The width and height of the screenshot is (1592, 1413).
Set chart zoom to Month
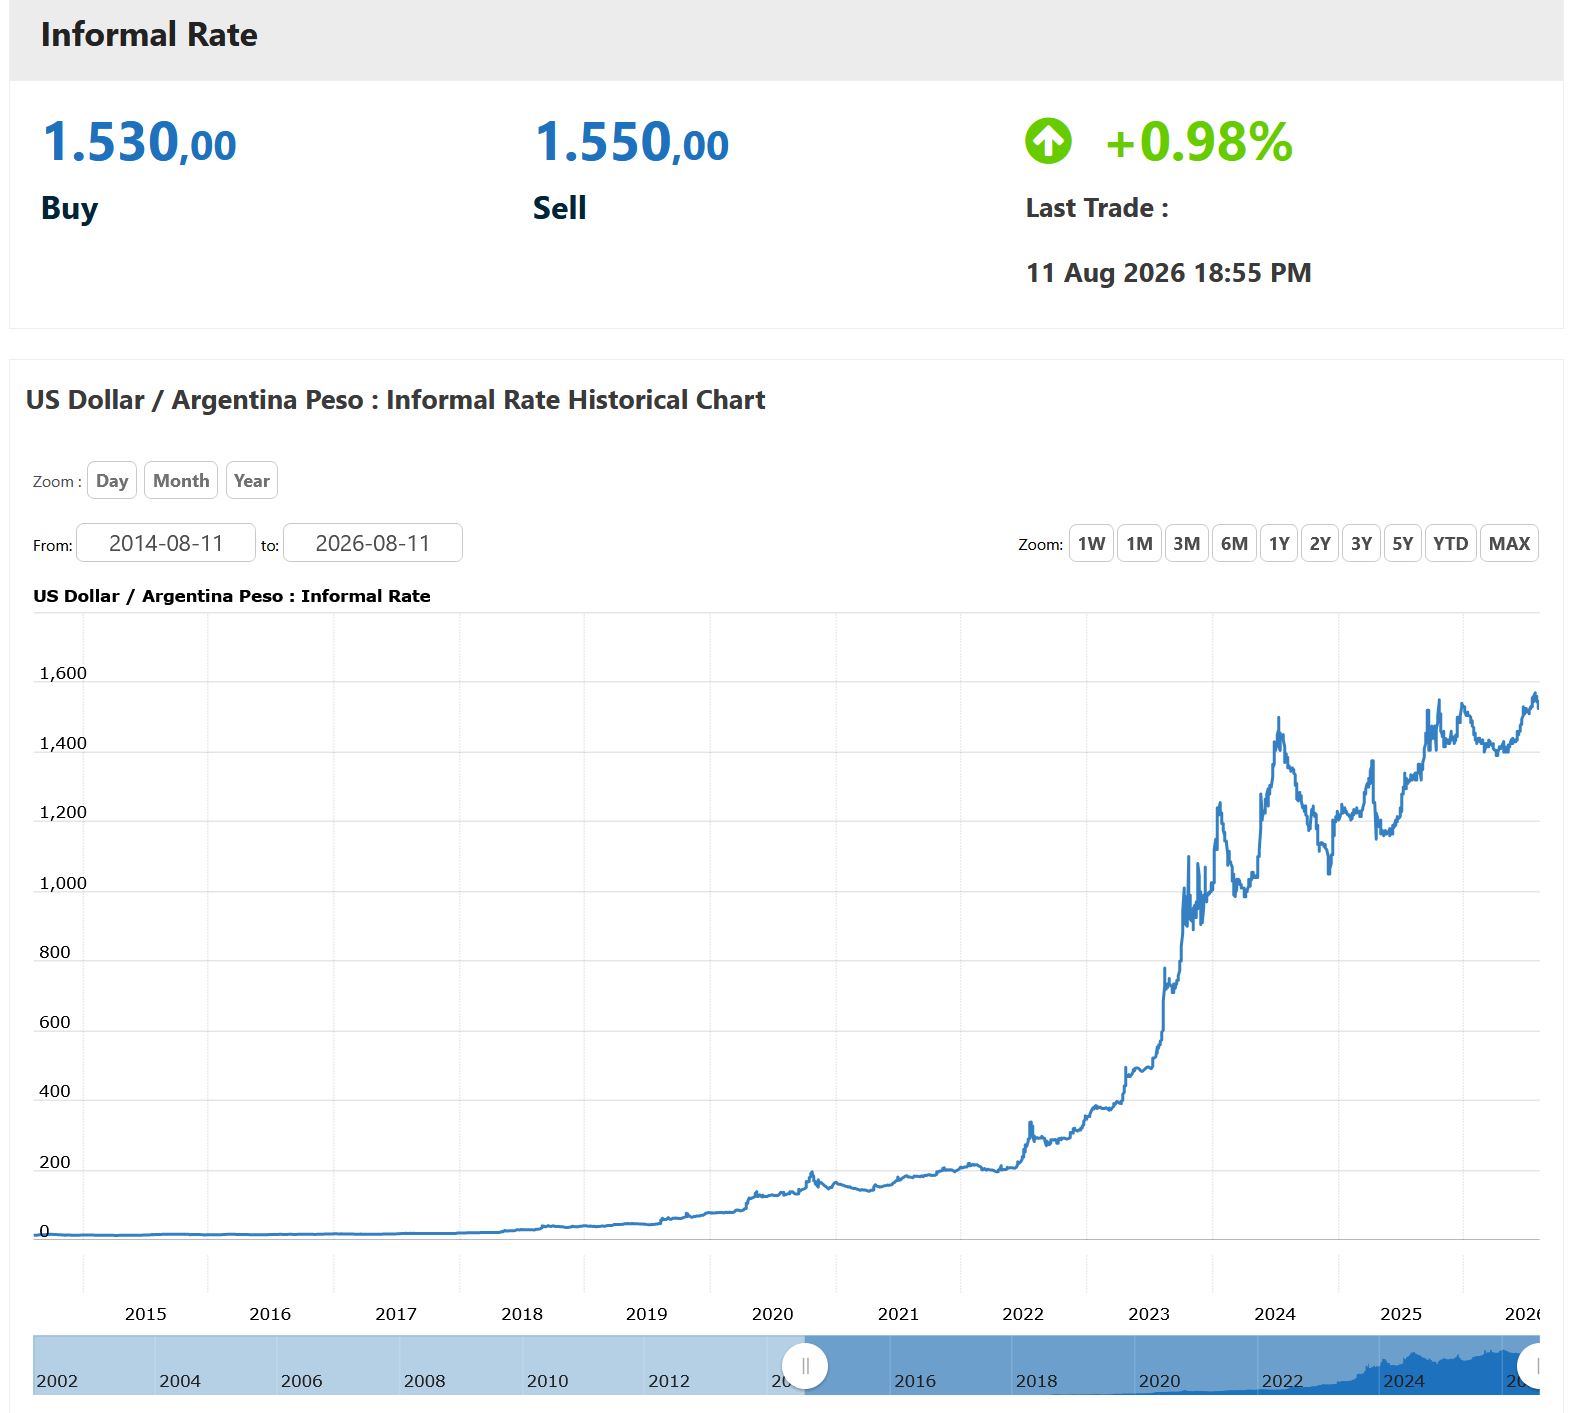tap(181, 481)
